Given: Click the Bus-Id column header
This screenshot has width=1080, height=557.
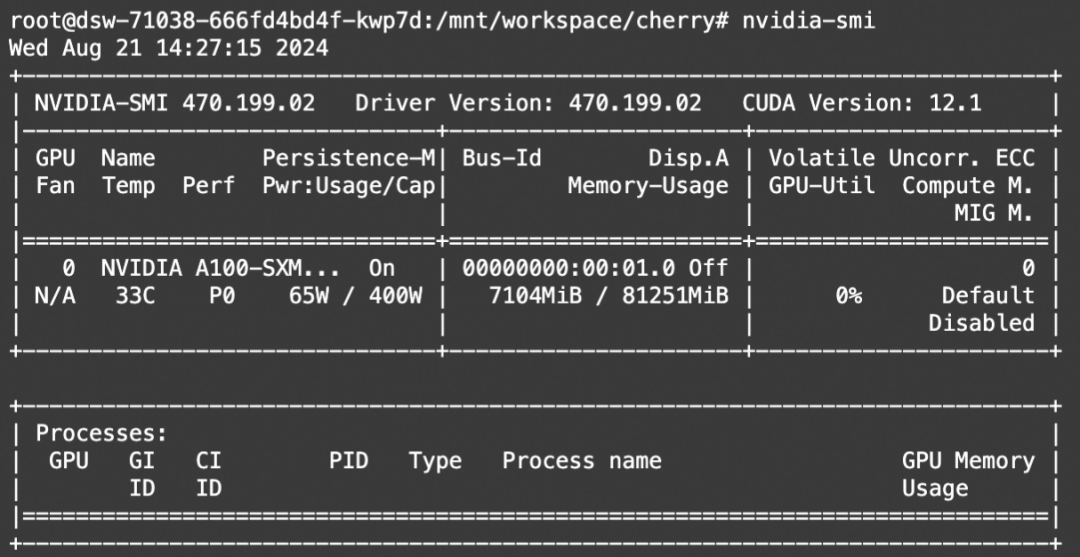Looking at the screenshot, I should 501,158.
